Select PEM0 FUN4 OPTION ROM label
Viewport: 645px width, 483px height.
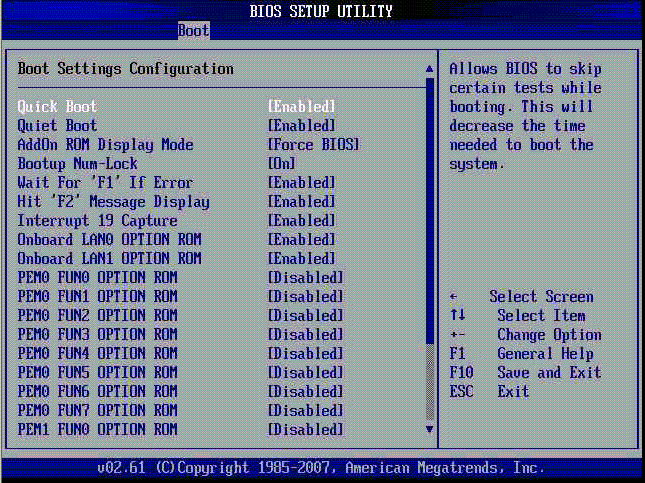coord(97,353)
